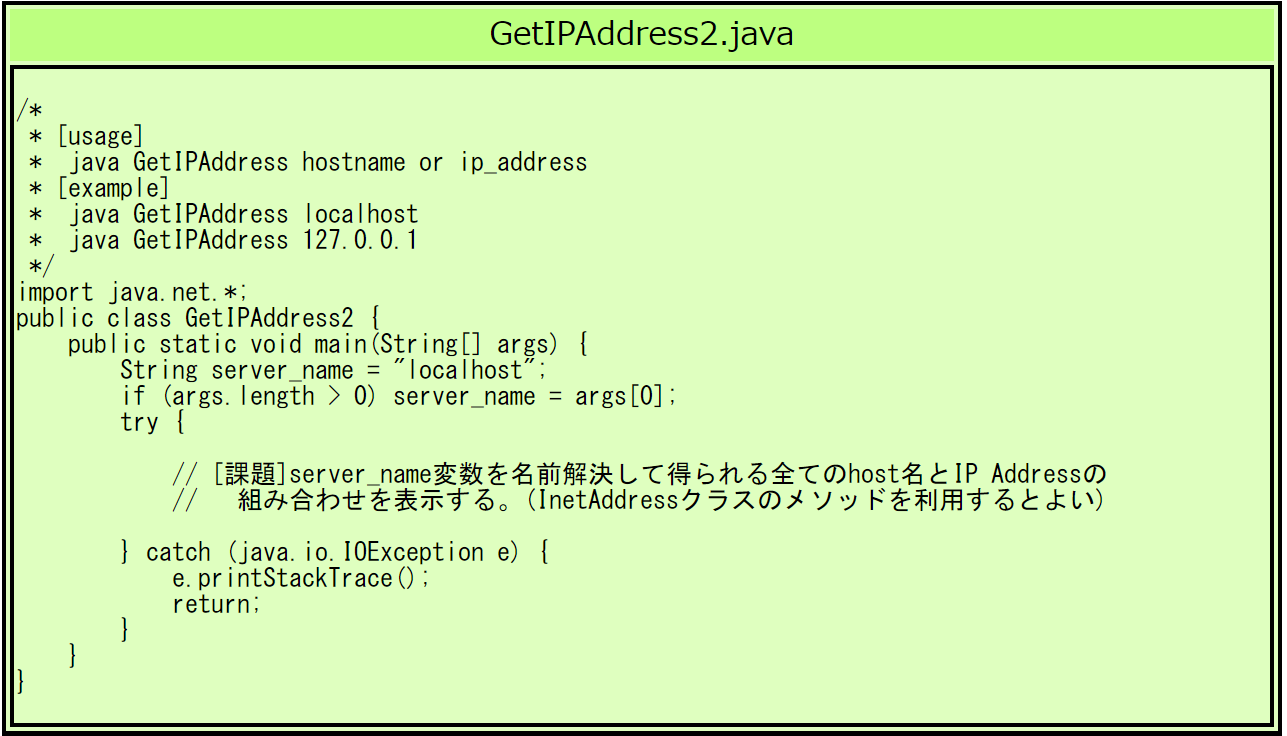Click the comment closing '*/' marker

point(42,266)
